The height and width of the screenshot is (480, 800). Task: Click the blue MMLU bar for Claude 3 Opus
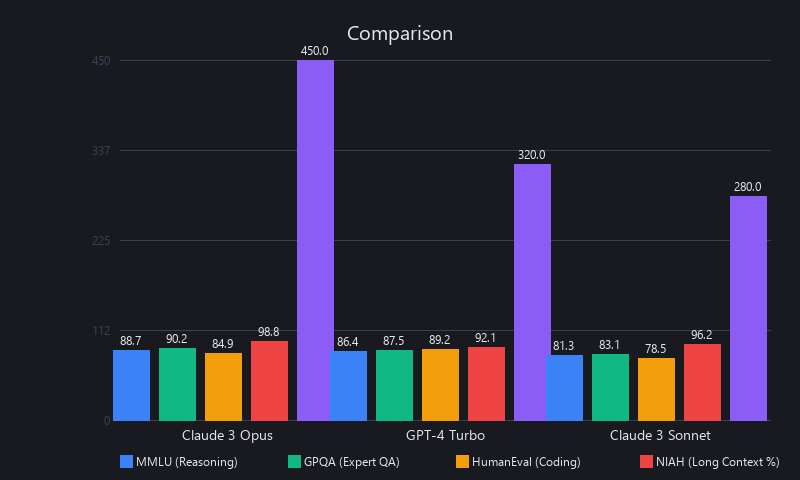(x=132, y=385)
